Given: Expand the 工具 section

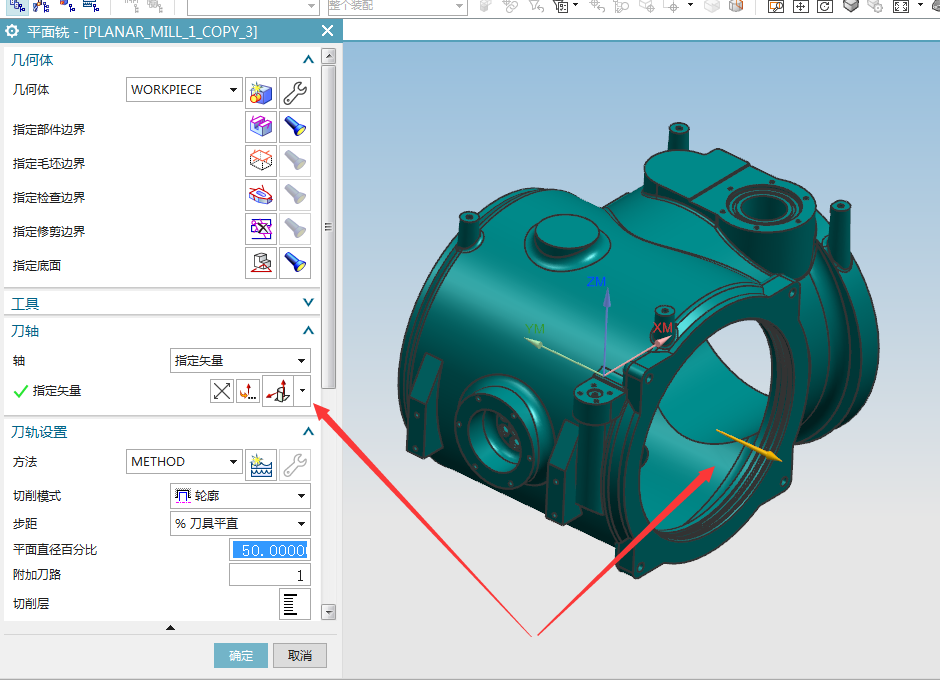Looking at the screenshot, I should 308,303.
